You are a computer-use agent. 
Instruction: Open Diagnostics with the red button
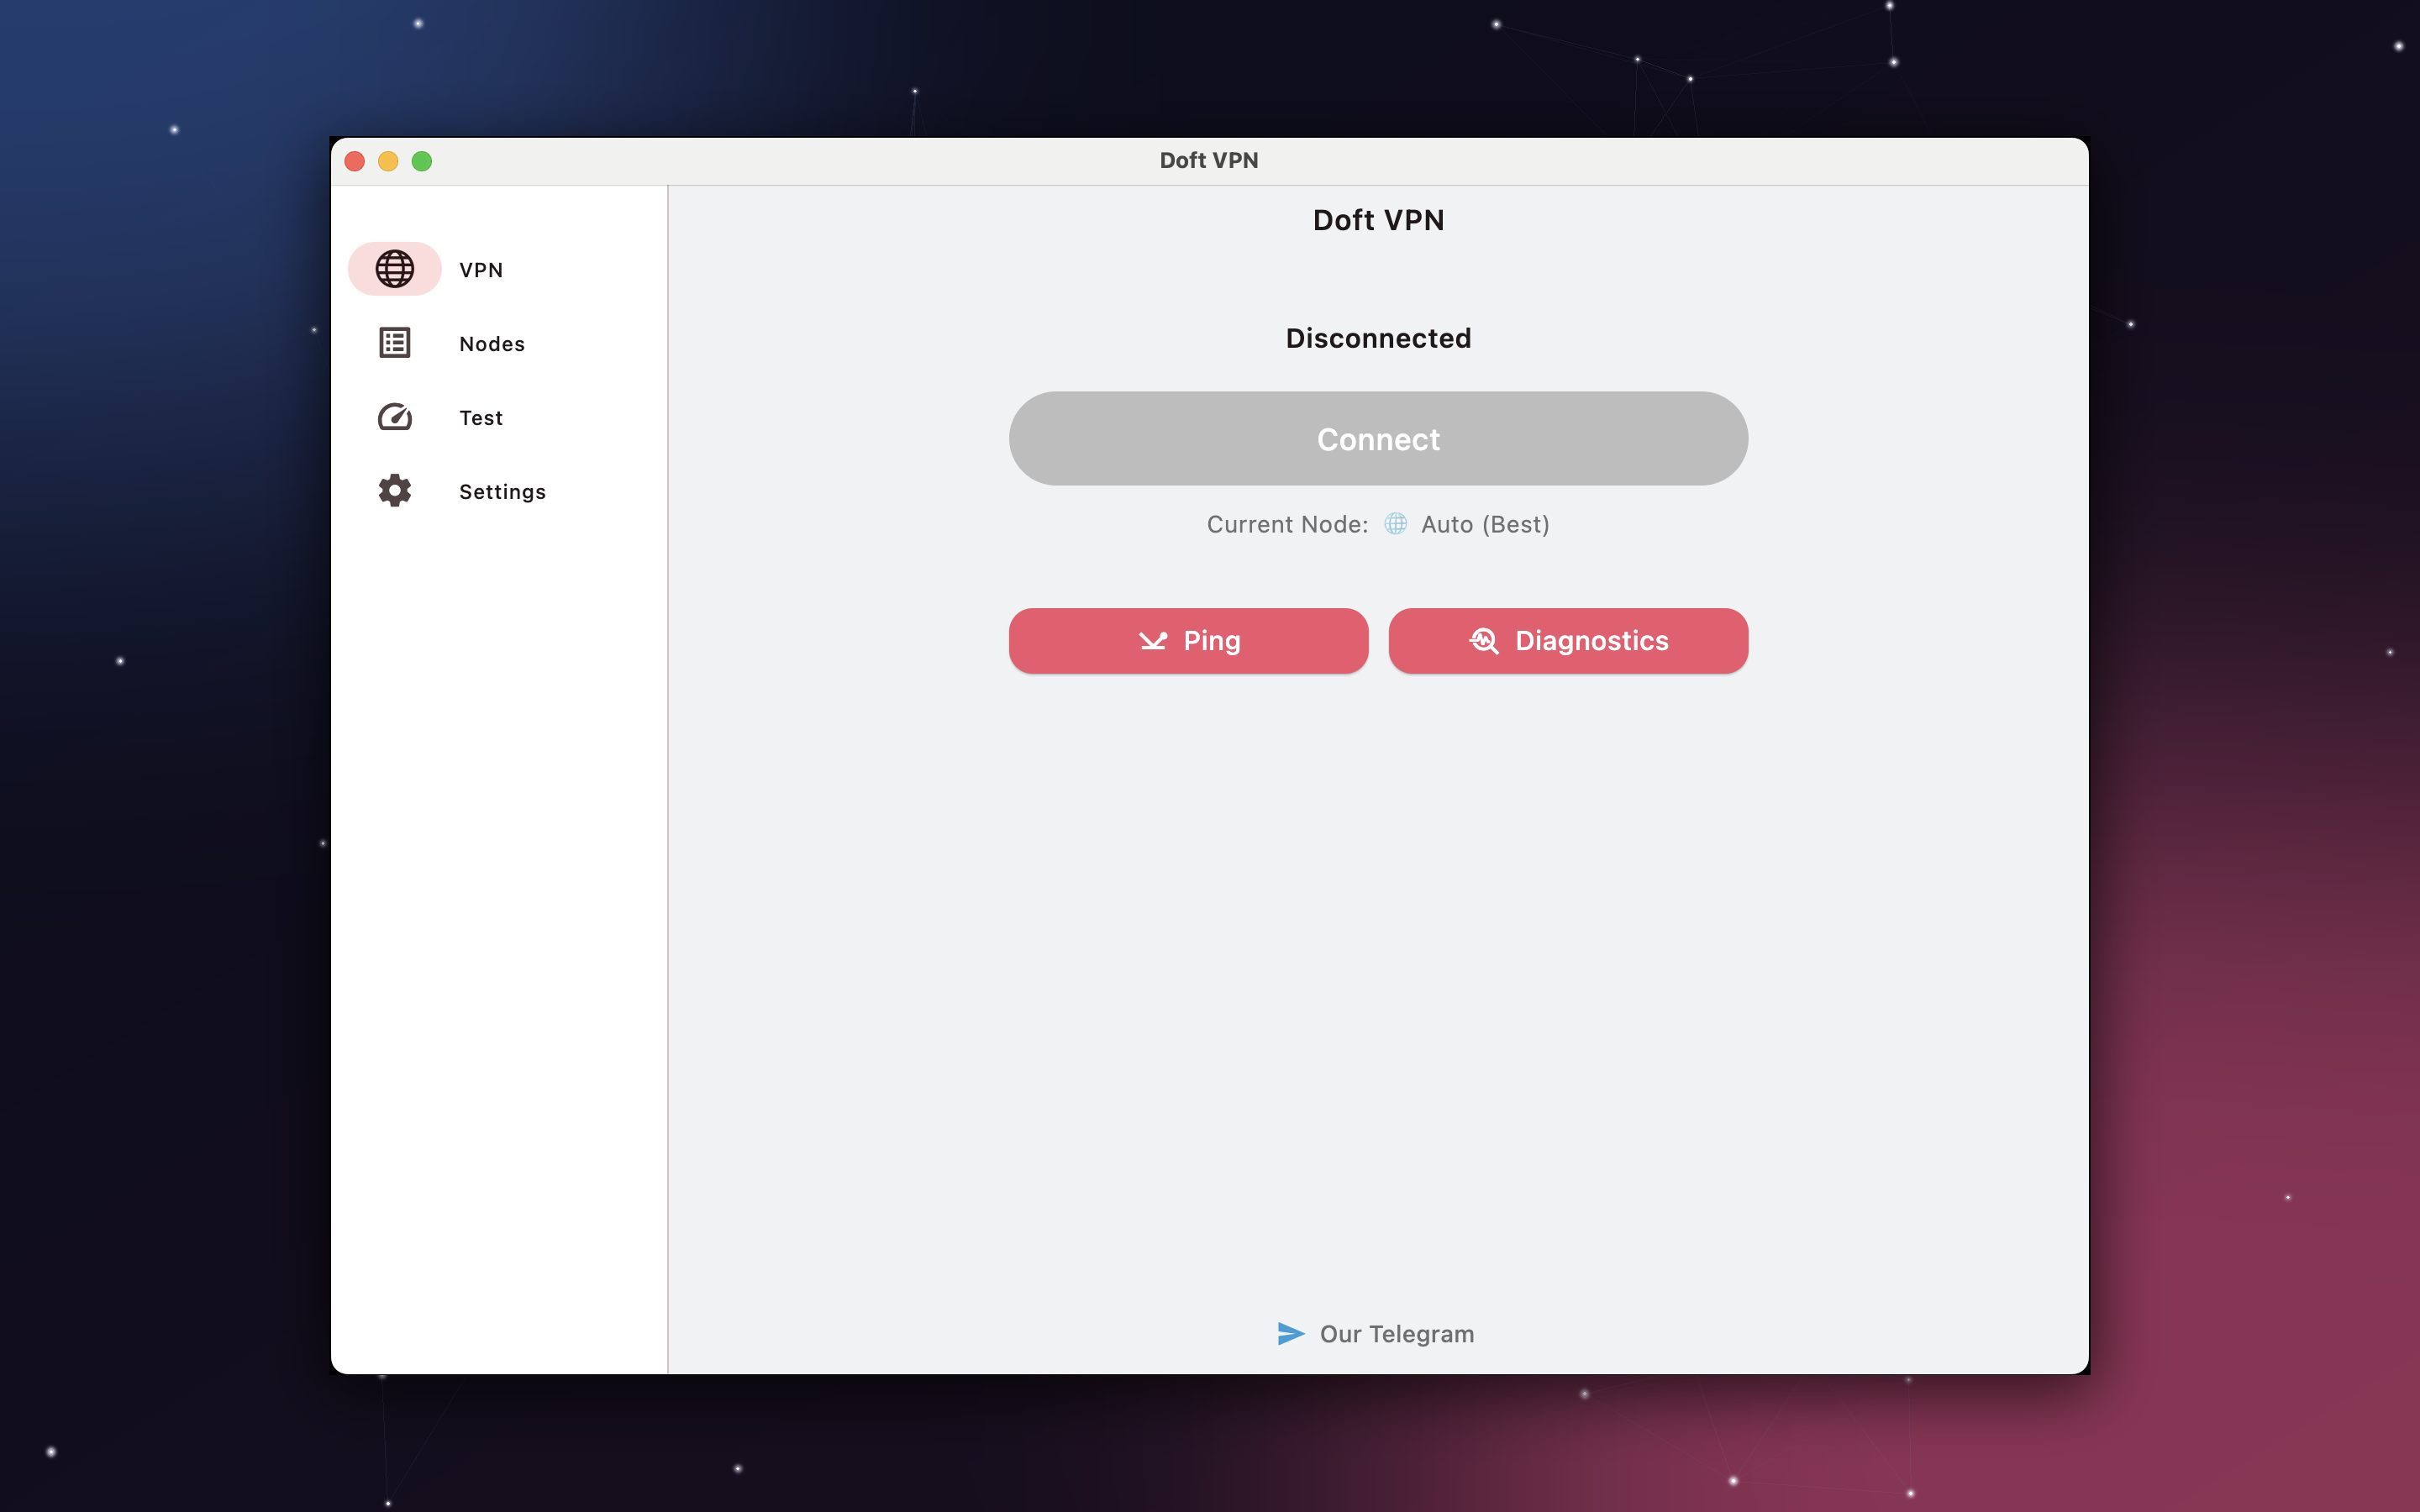[1568, 641]
